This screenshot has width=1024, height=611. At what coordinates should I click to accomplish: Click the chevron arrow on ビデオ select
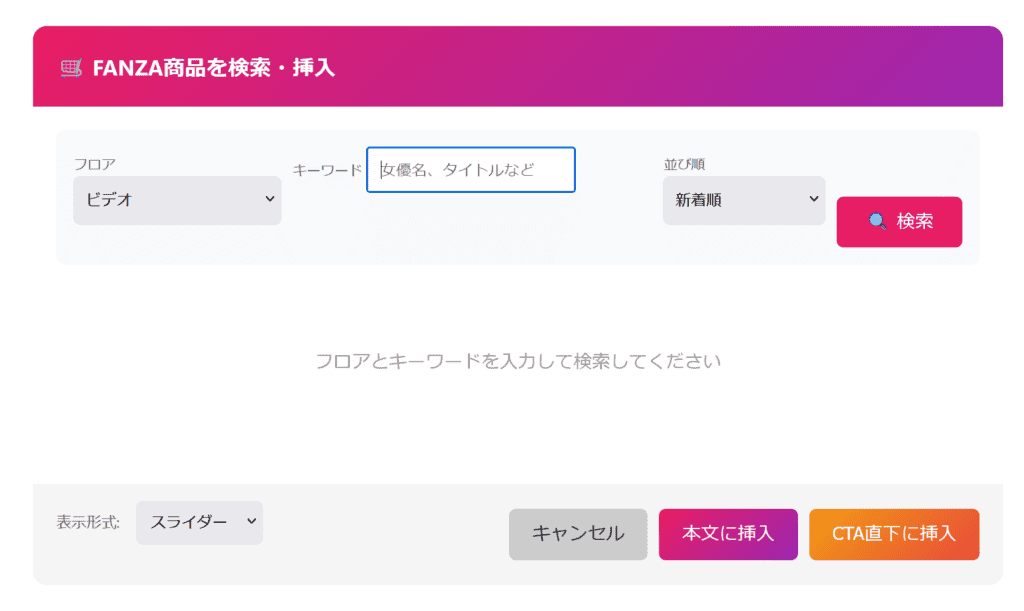pos(269,199)
